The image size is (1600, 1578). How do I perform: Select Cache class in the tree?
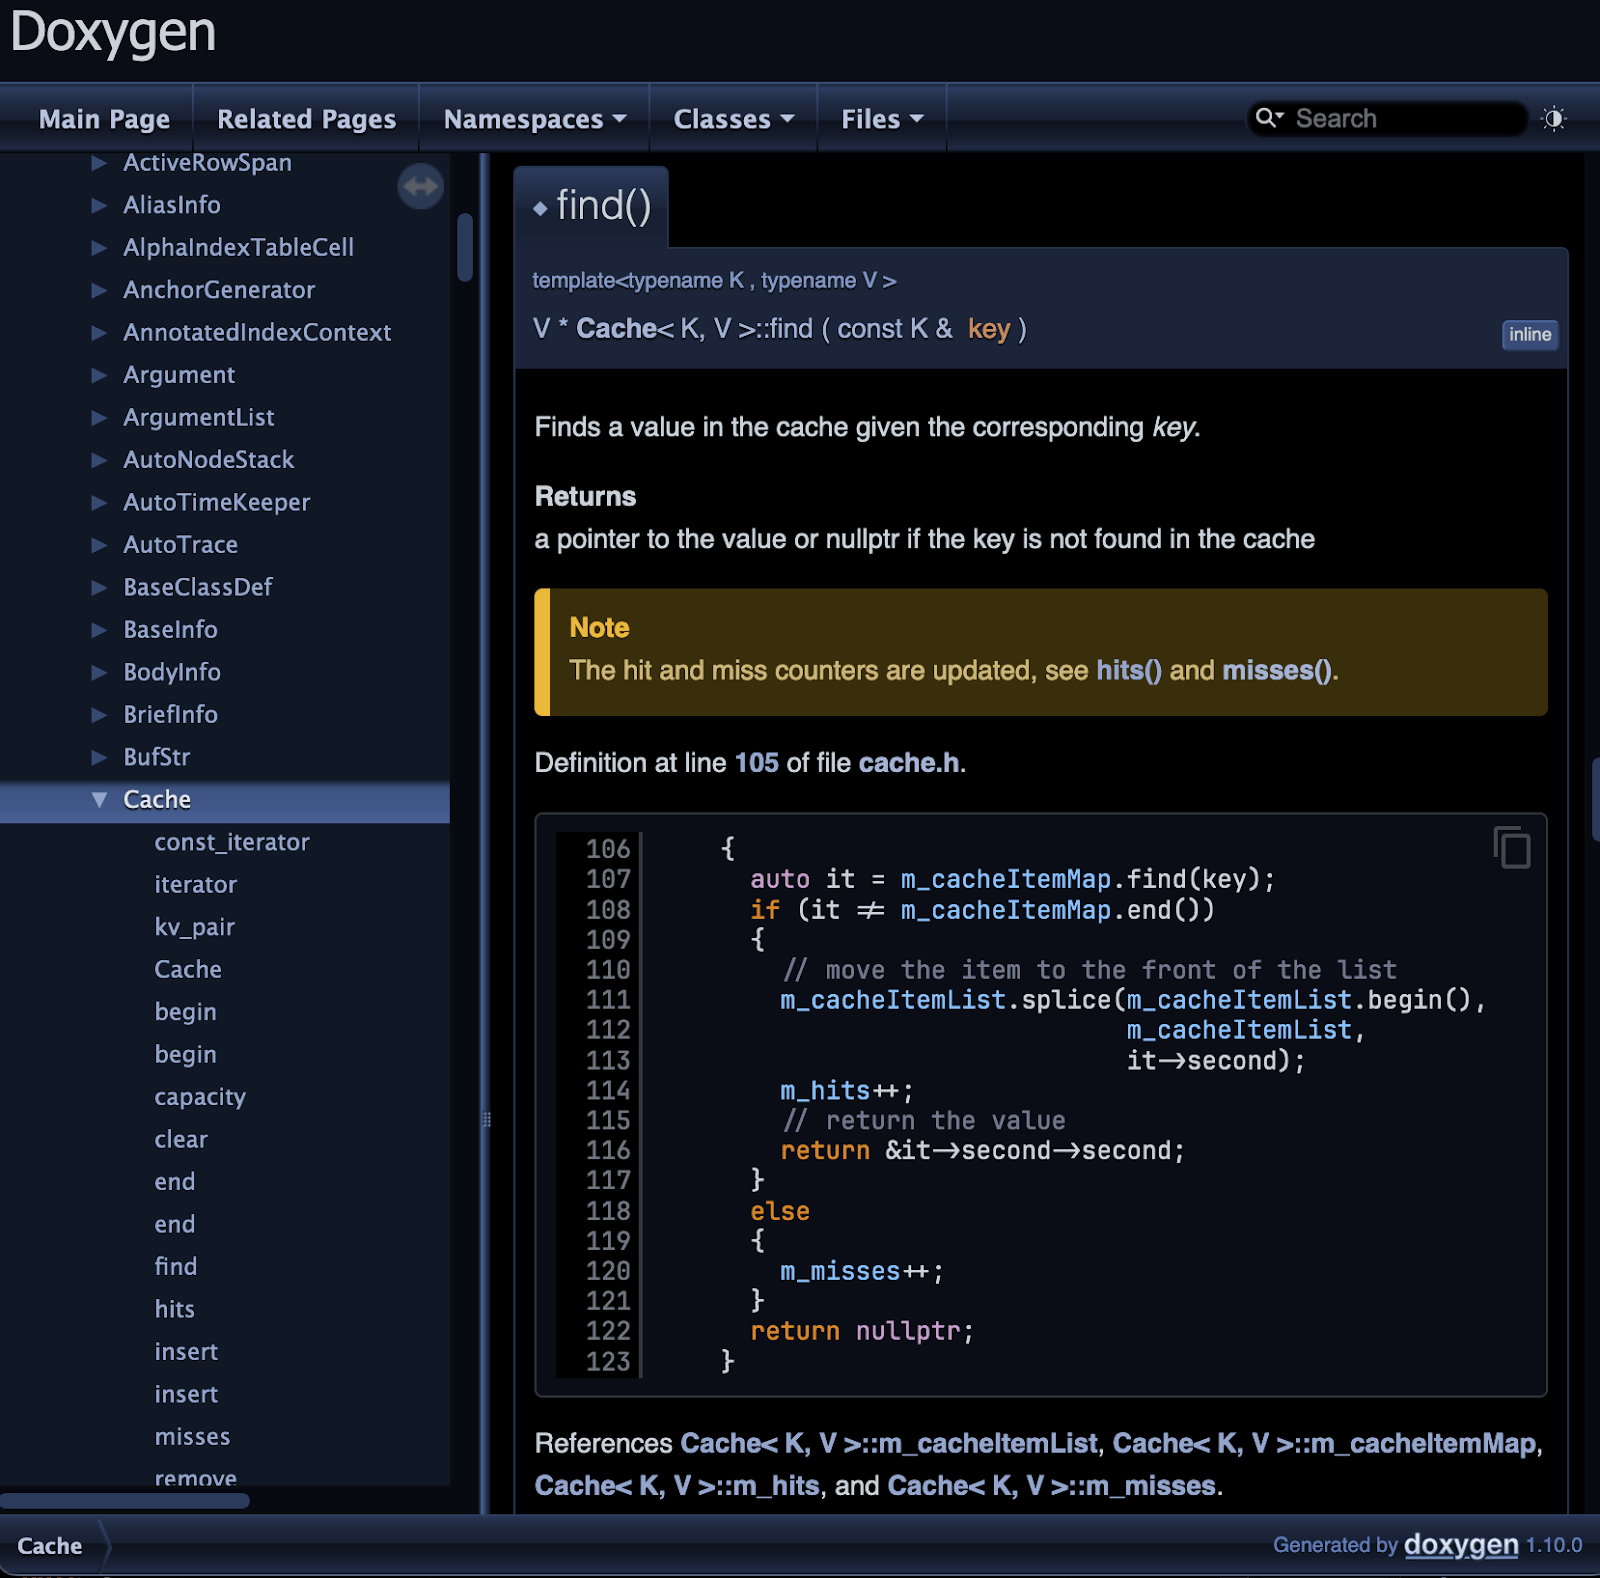(157, 800)
